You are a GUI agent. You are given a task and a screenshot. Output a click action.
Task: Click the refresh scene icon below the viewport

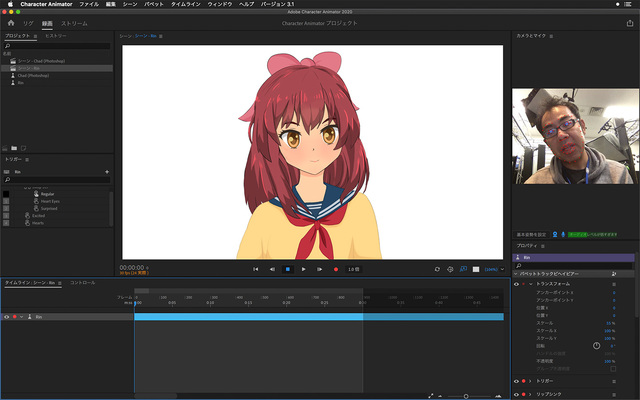437,269
